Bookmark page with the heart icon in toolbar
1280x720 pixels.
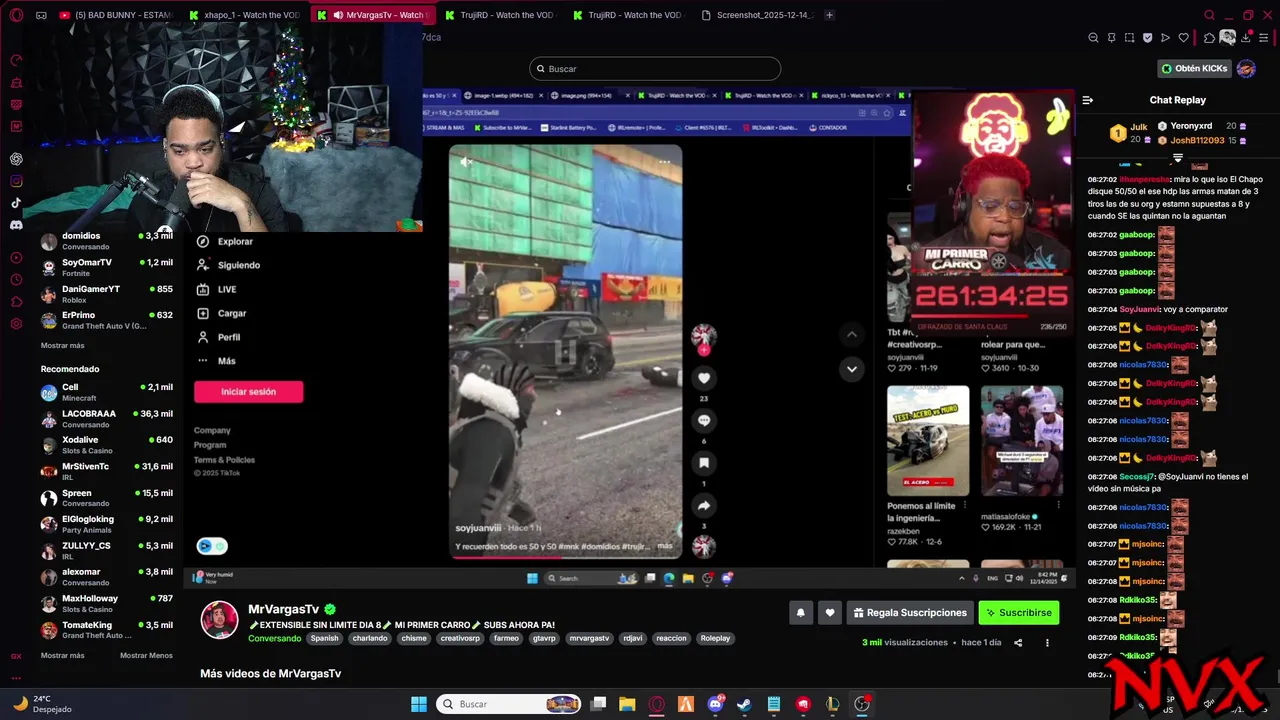1183,38
